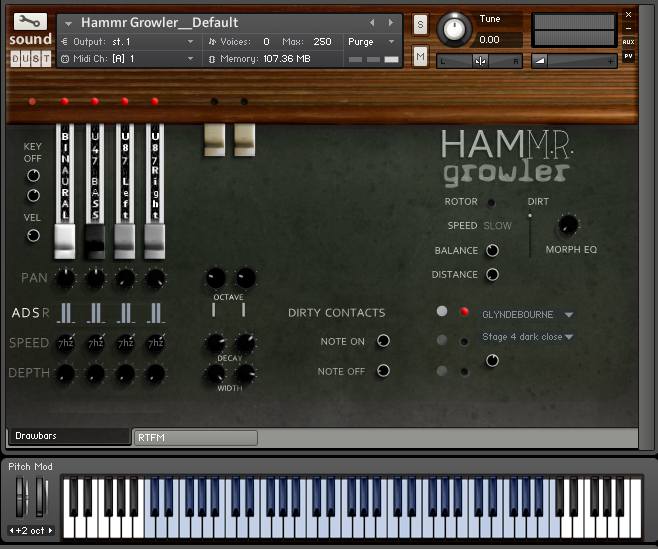This screenshot has width=658, height=549.
Task: Click the DISTANCE knob
Action: [x=492, y=274]
